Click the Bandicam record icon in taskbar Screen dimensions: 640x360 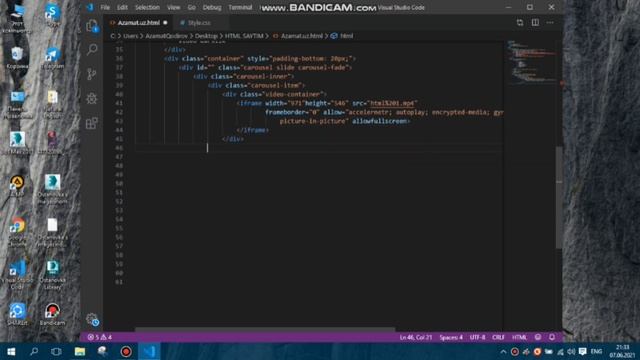[x=126, y=351]
